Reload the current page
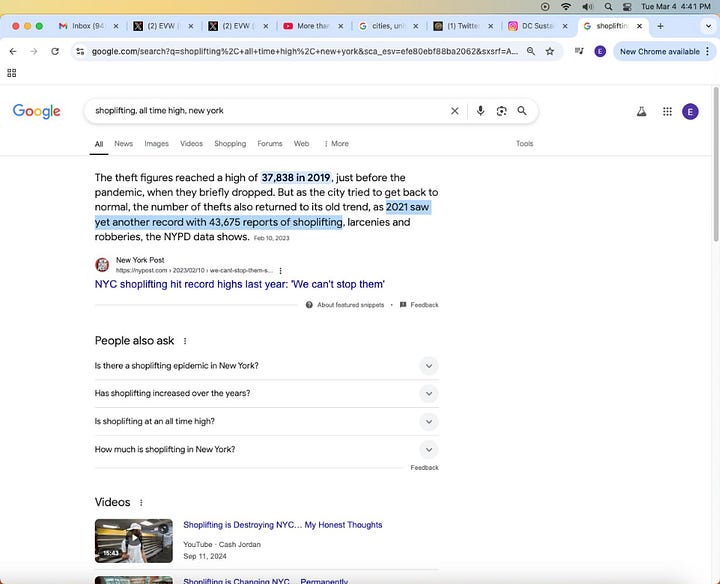This screenshot has height=584, width=720. coord(55,51)
